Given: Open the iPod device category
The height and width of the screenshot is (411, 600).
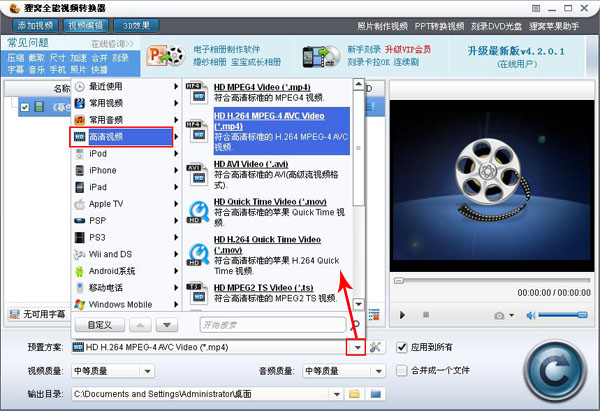Looking at the screenshot, I should pyautogui.click(x=125, y=154).
